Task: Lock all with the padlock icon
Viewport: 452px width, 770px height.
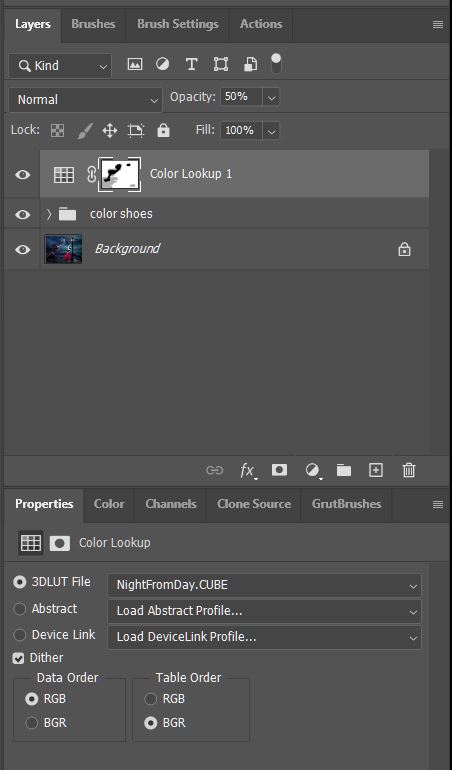Action: pyautogui.click(x=163, y=130)
